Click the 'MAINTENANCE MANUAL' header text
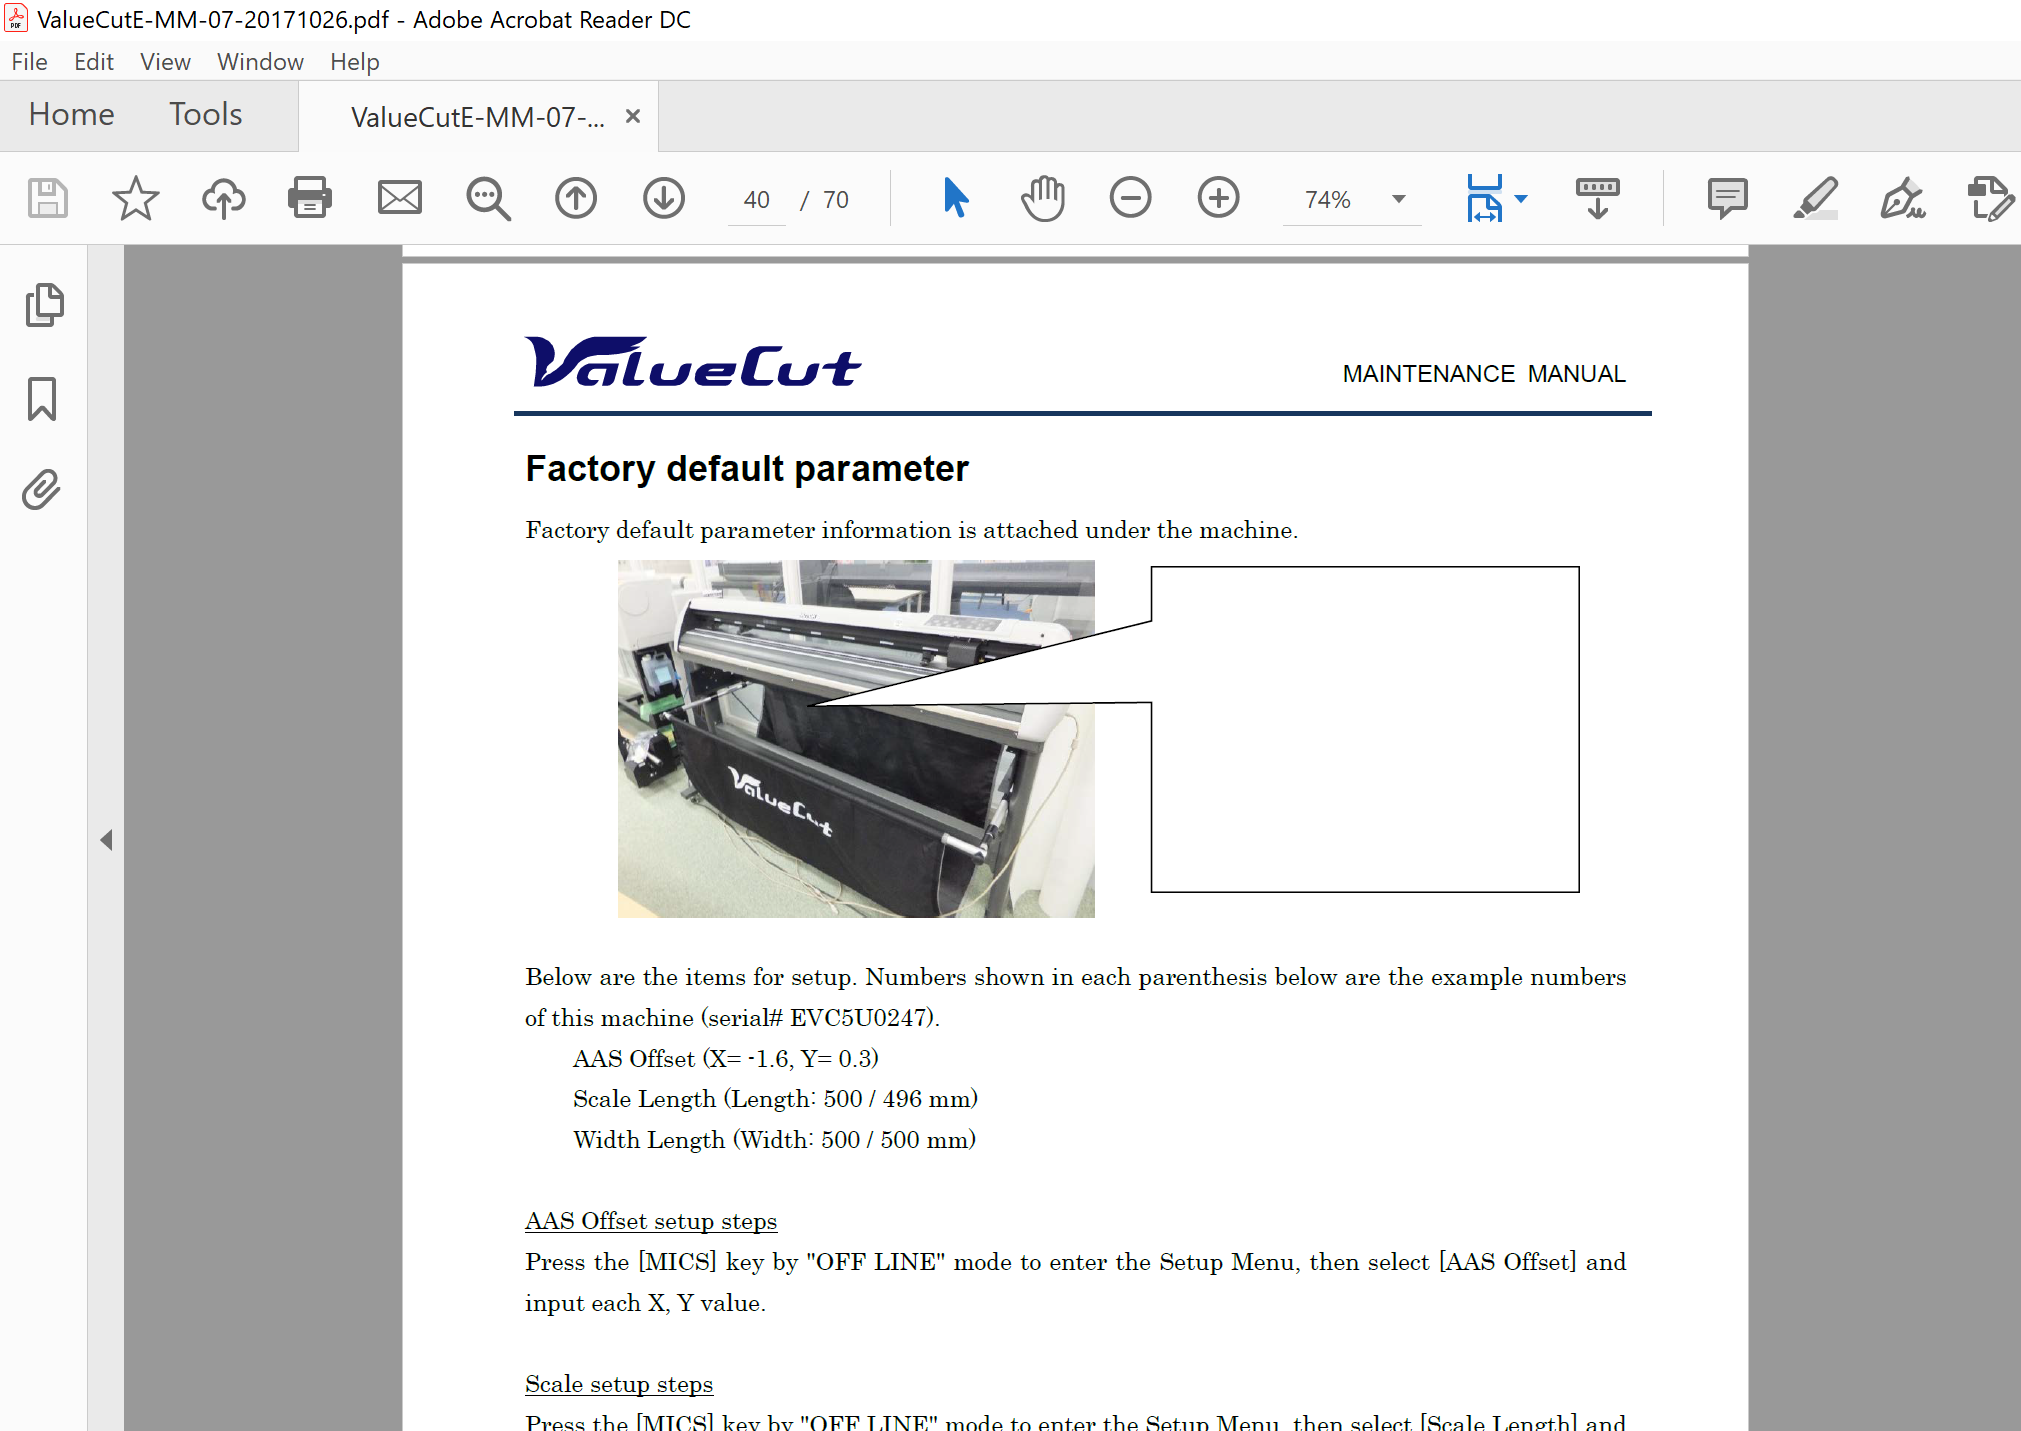This screenshot has height=1431, width=2021. [1484, 374]
